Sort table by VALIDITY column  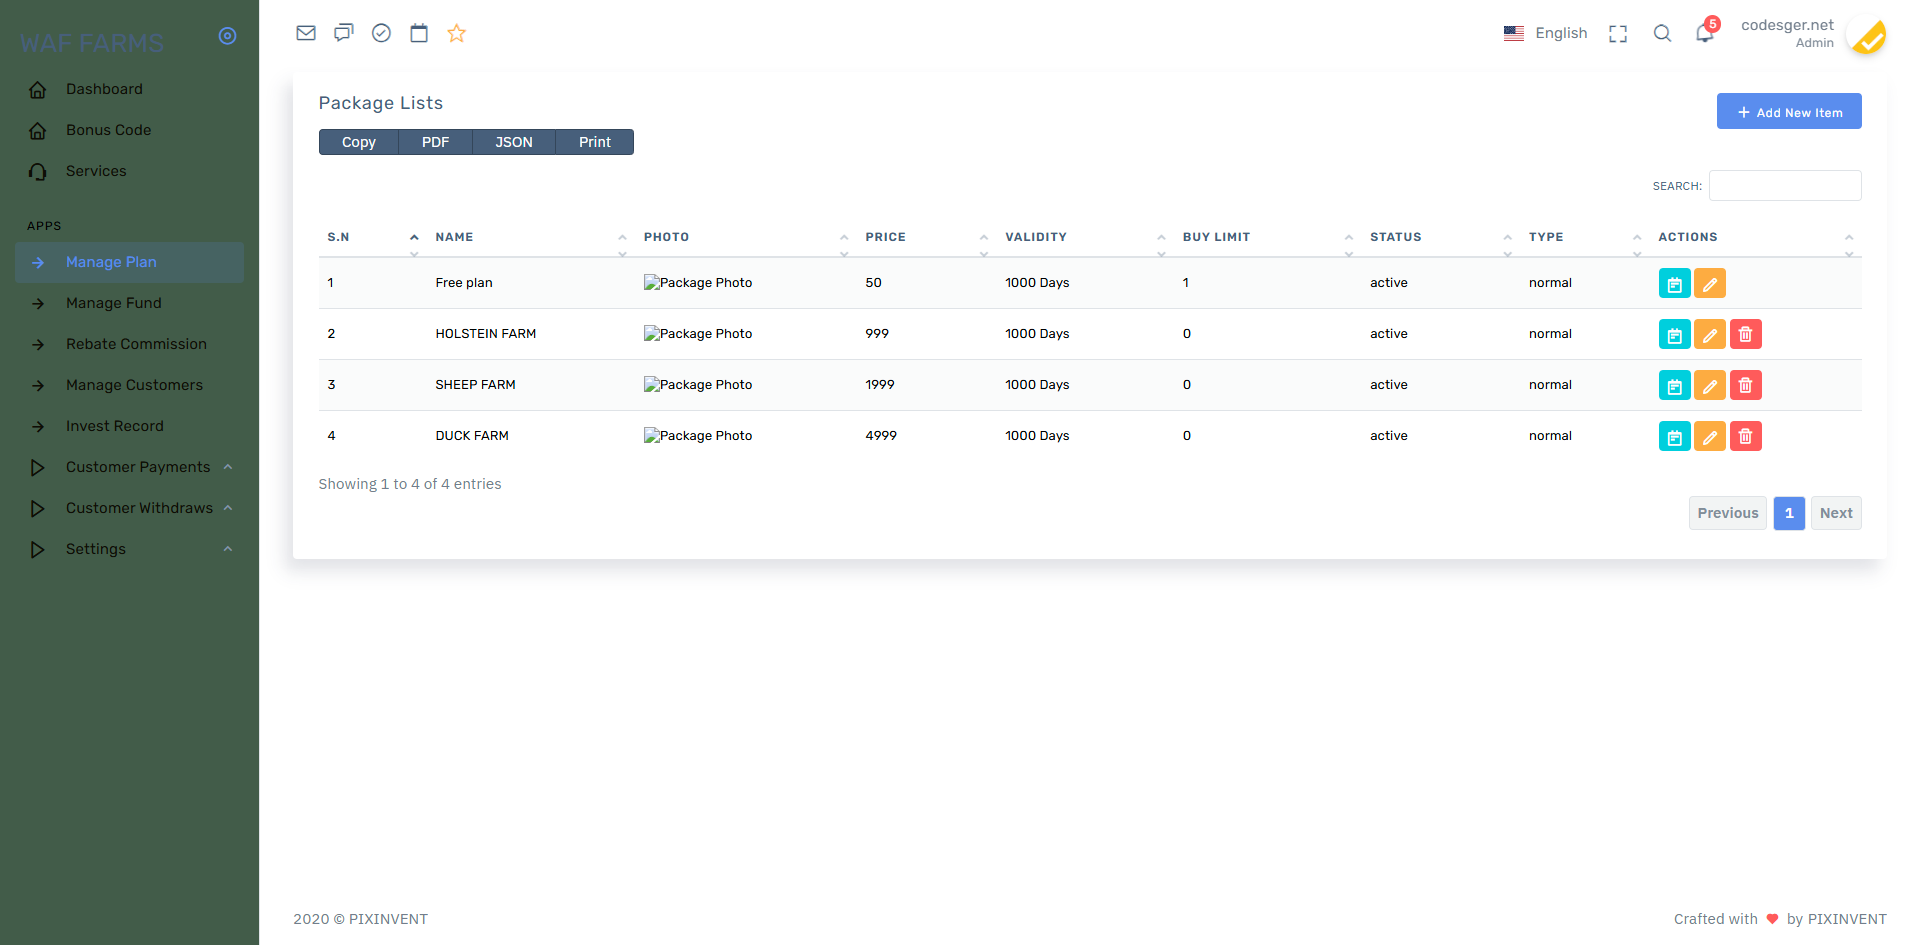point(1086,237)
